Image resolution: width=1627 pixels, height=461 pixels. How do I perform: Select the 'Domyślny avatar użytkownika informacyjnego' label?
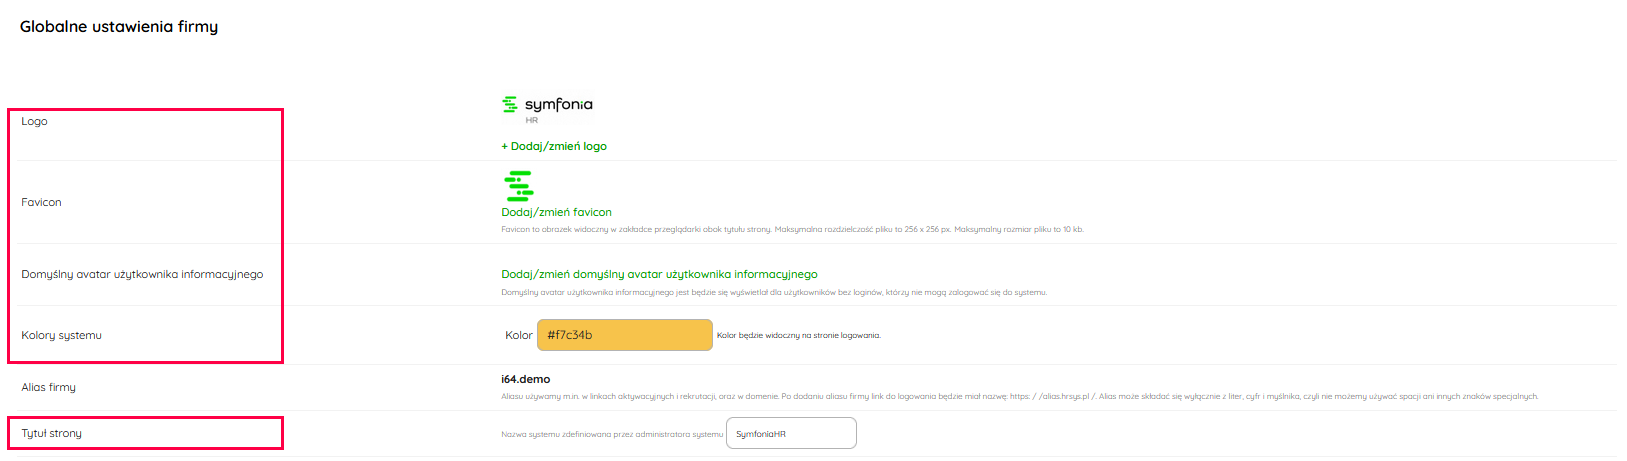[142, 274]
